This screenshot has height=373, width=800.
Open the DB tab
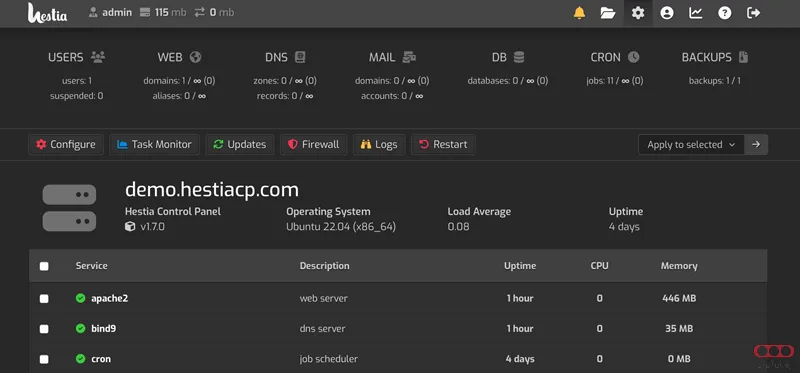point(508,57)
